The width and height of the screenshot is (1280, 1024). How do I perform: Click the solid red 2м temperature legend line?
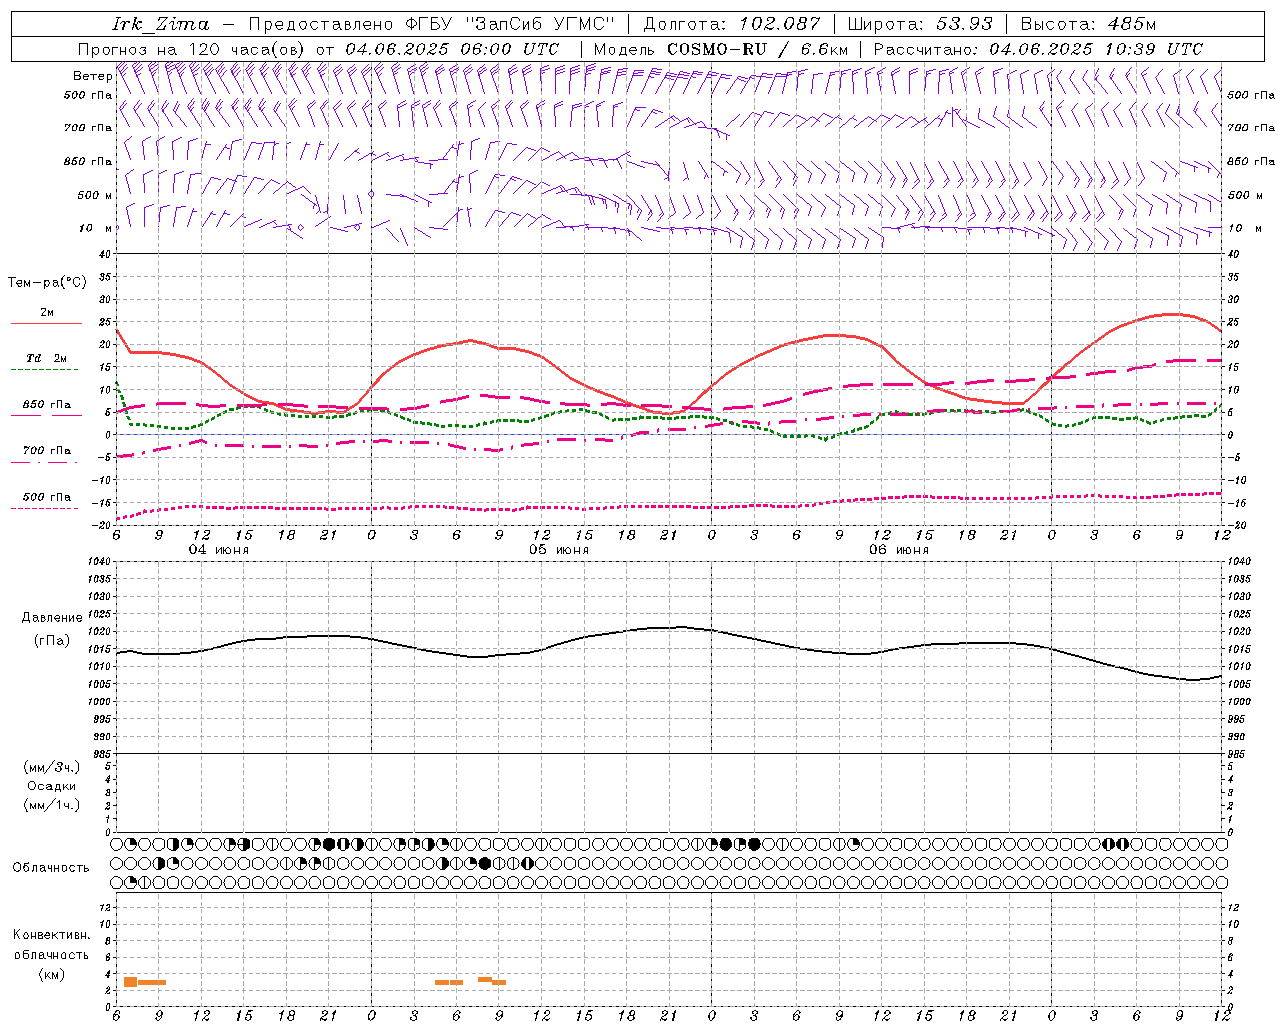[46, 323]
